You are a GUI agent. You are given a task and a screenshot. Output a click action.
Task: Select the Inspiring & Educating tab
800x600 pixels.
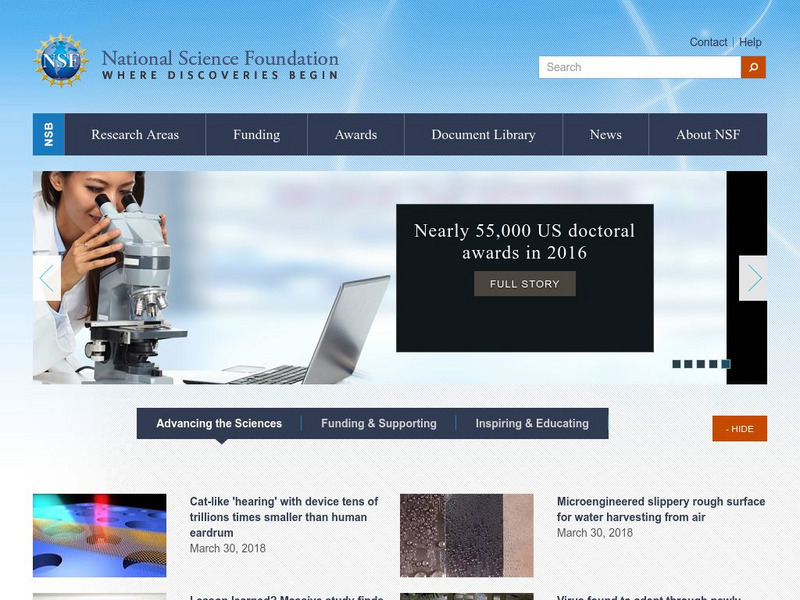pyautogui.click(x=531, y=424)
